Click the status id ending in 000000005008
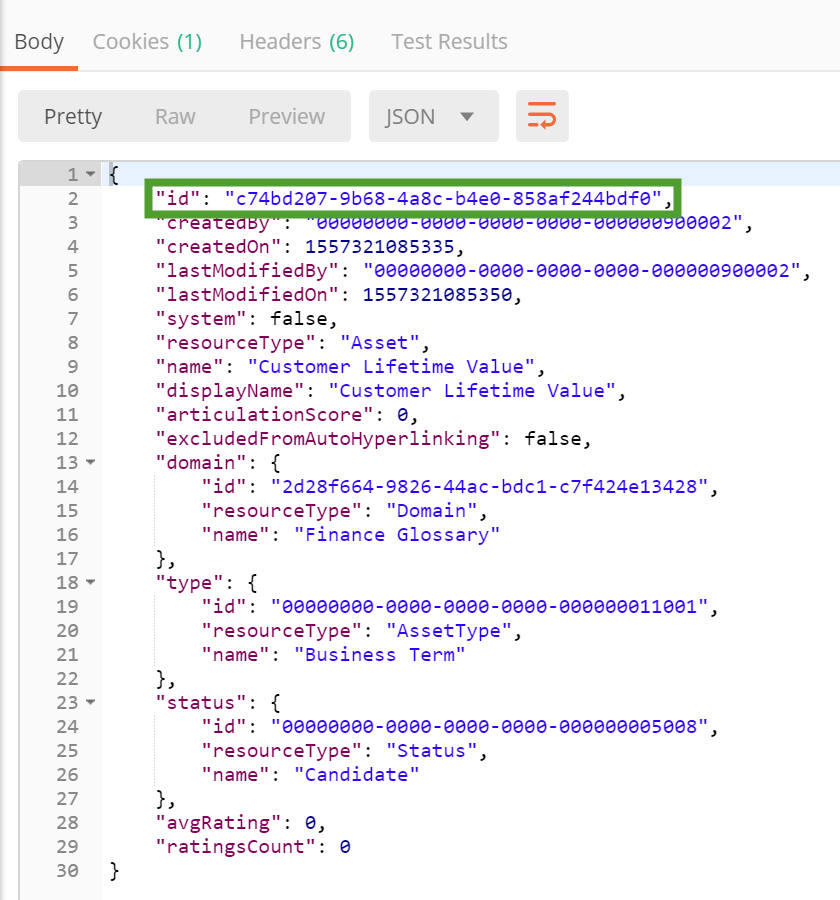The height and width of the screenshot is (900, 840). (489, 727)
